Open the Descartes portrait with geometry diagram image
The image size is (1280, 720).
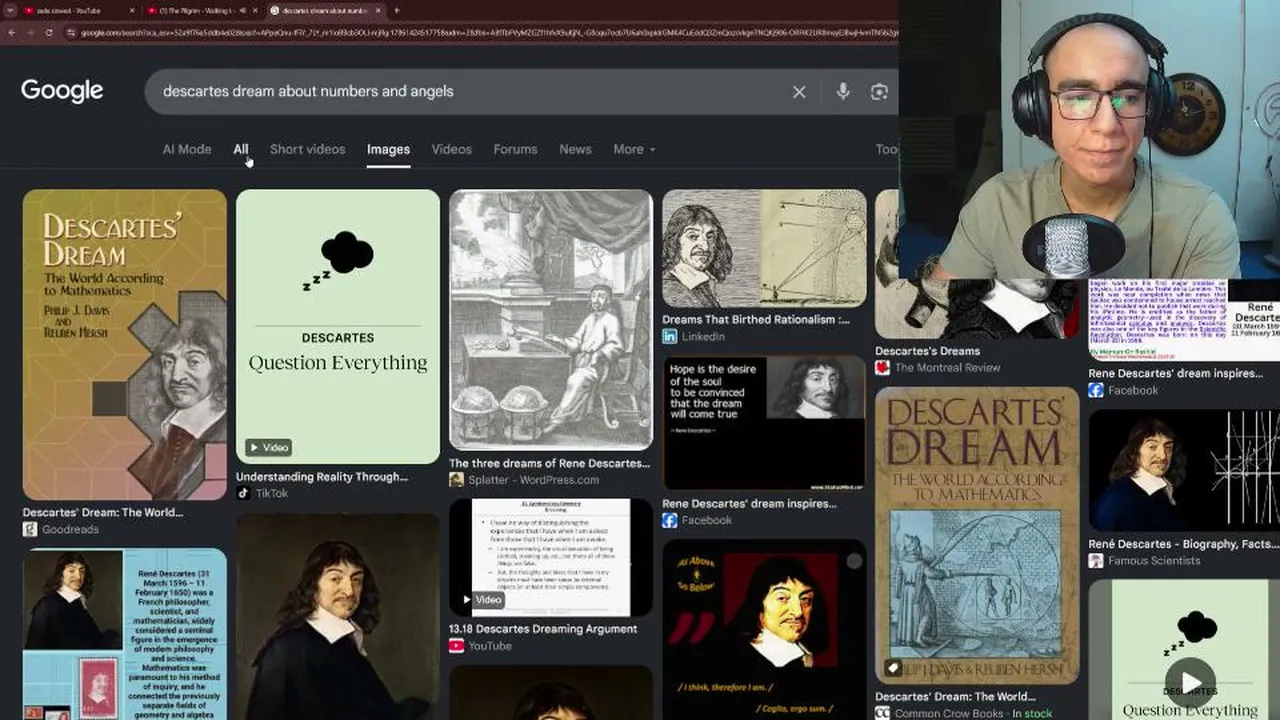click(764, 248)
